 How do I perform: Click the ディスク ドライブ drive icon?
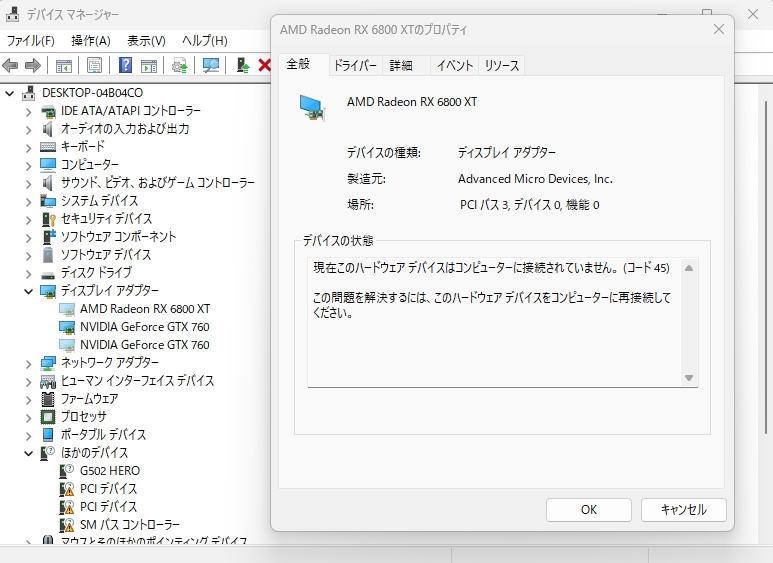pos(48,274)
